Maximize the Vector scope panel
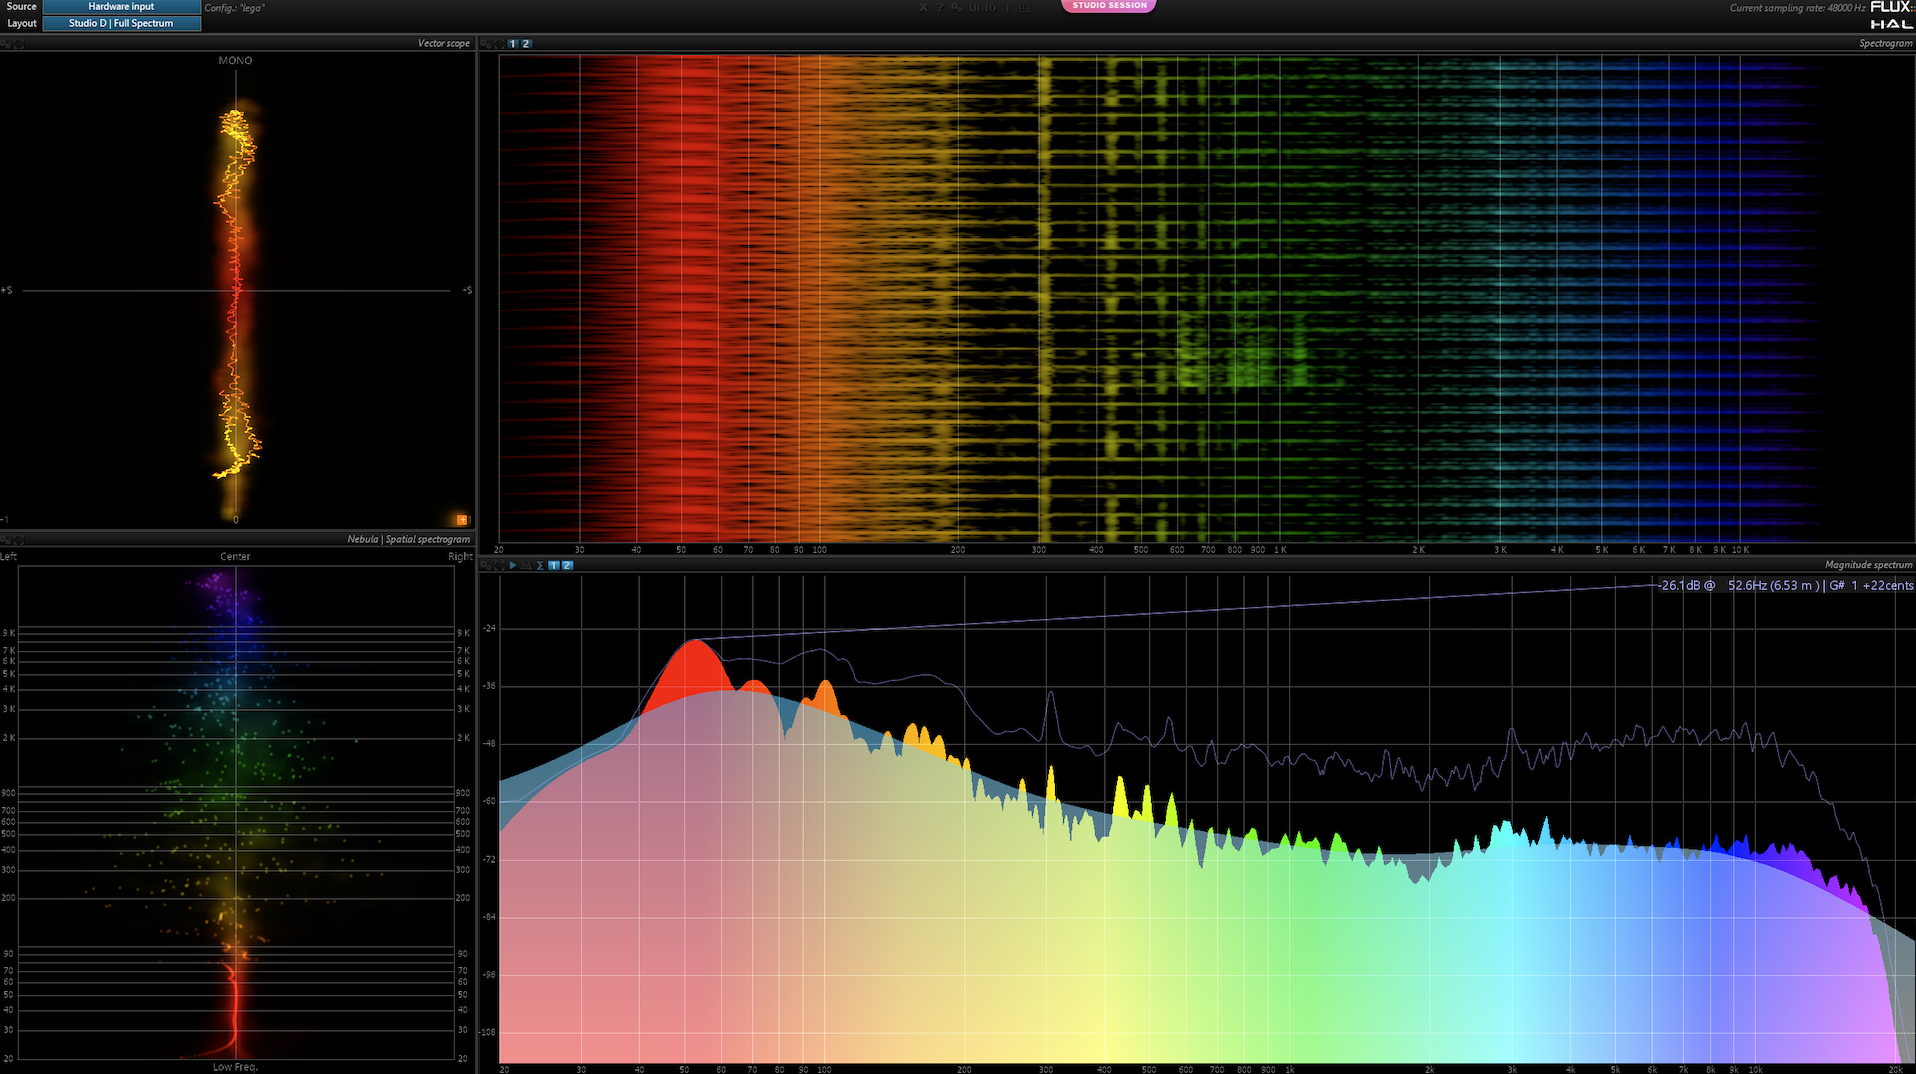The image size is (1916, 1074). 19,44
